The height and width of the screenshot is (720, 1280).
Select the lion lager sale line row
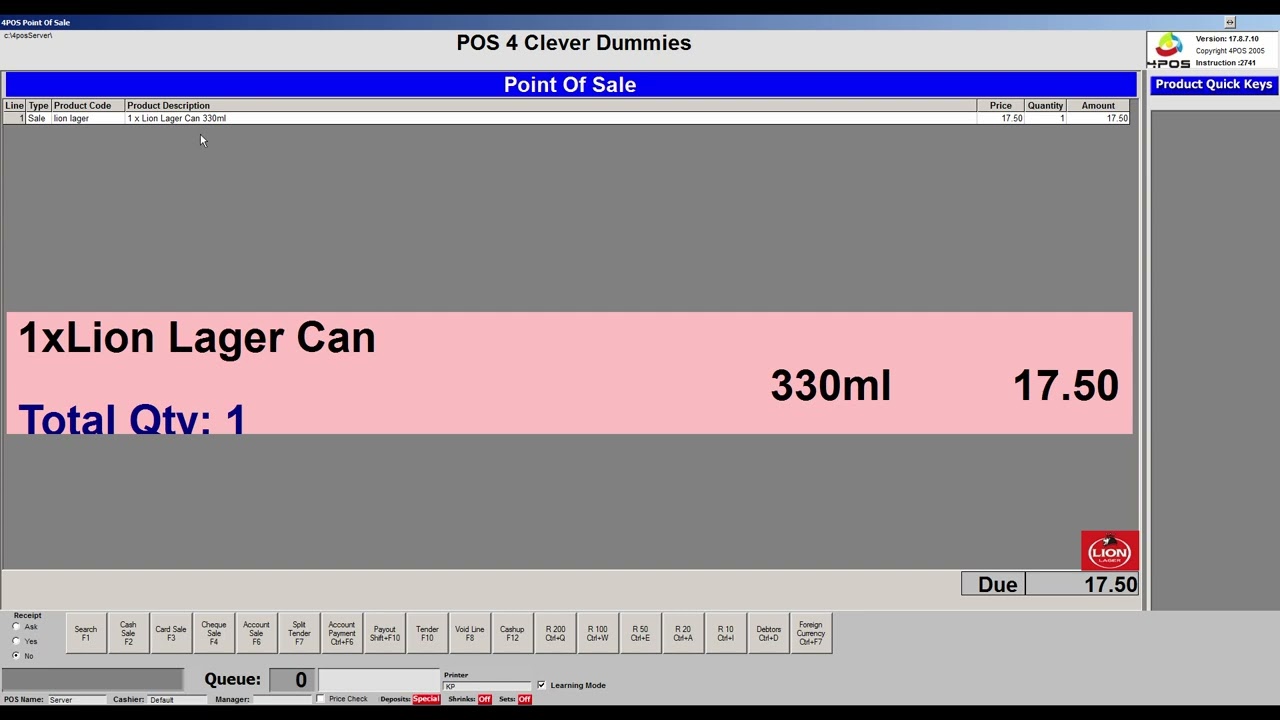pos(567,118)
